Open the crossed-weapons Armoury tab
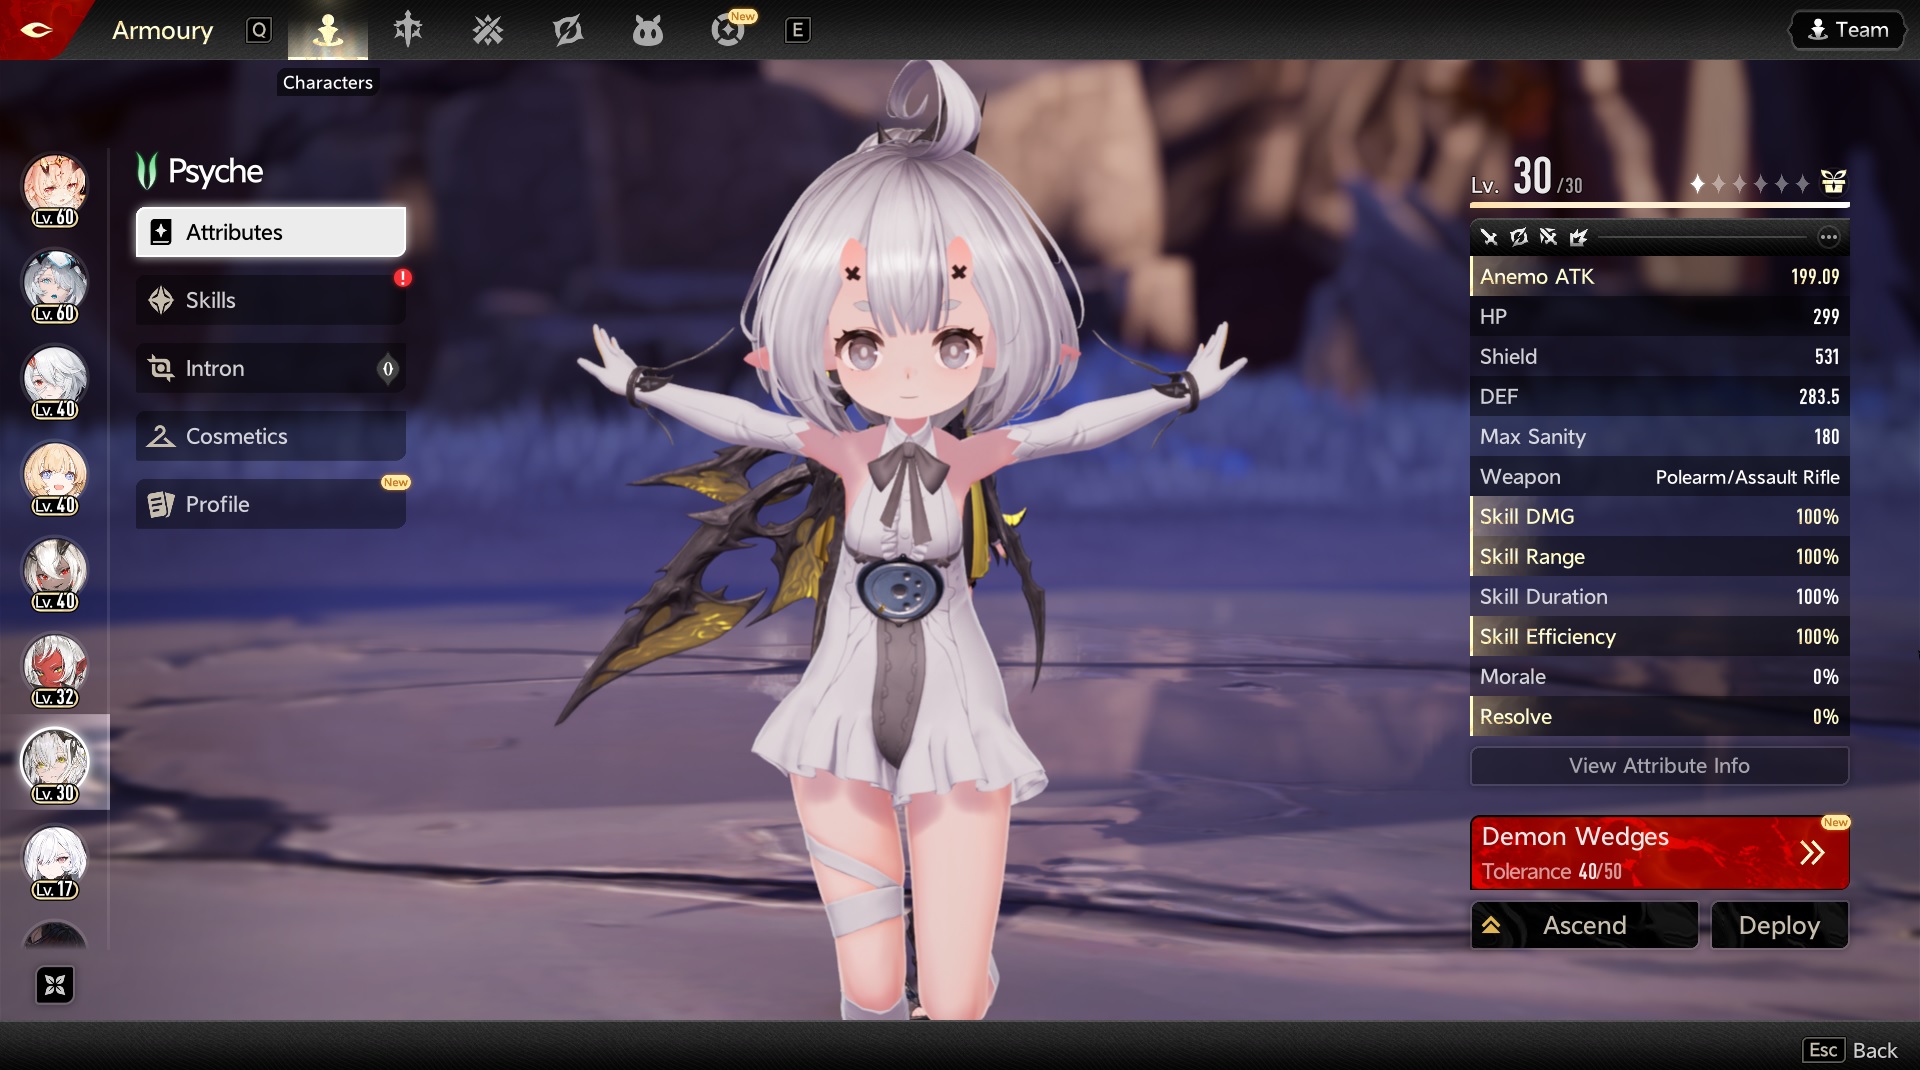Screen dimensions: 1920x1070 488,30
